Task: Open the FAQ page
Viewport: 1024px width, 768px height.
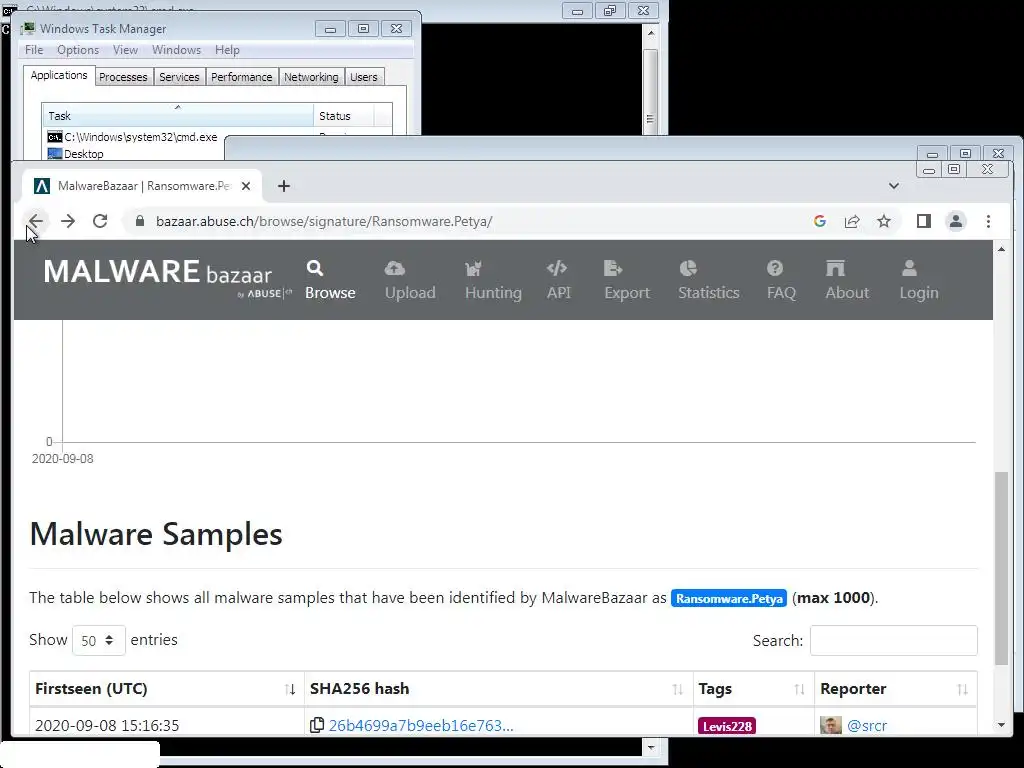Action: coord(781,280)
